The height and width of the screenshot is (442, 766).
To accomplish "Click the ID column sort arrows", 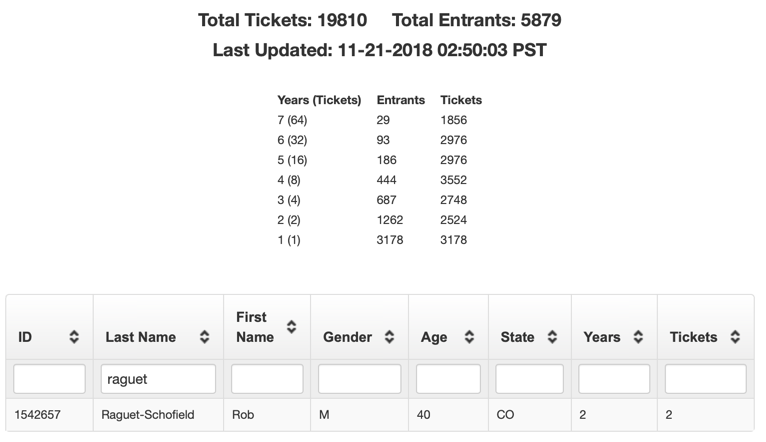I will click(74, 337).
